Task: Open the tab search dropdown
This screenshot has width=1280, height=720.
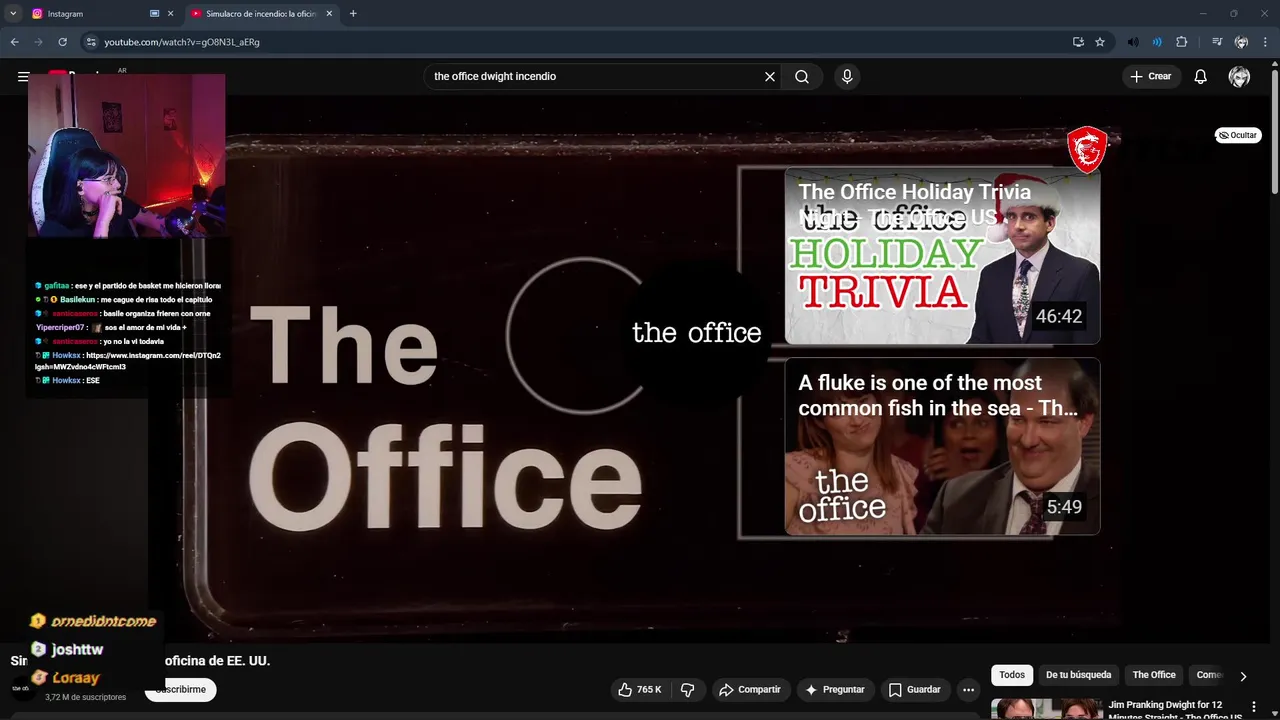Action: pos(13,14)
